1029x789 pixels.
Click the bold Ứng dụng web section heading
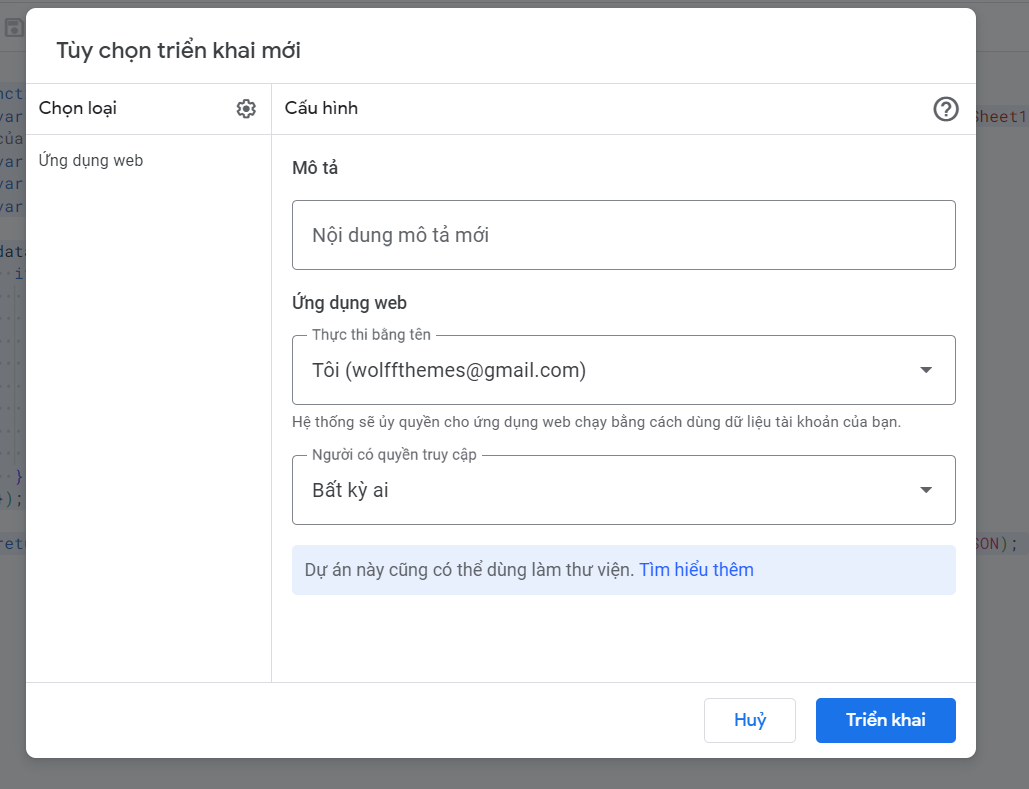coord(349,303)
